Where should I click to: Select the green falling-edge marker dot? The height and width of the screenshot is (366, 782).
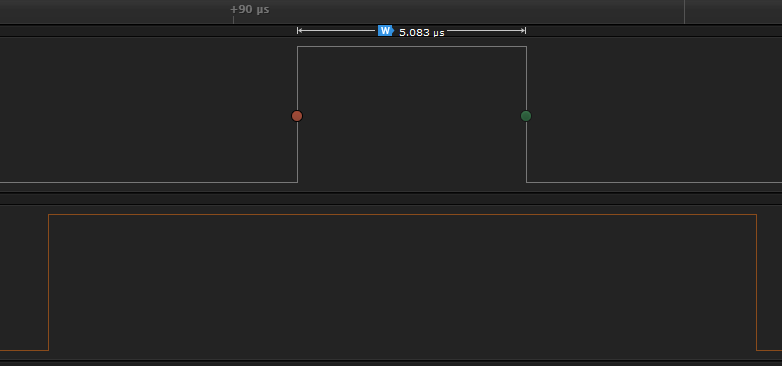(526, 116)
